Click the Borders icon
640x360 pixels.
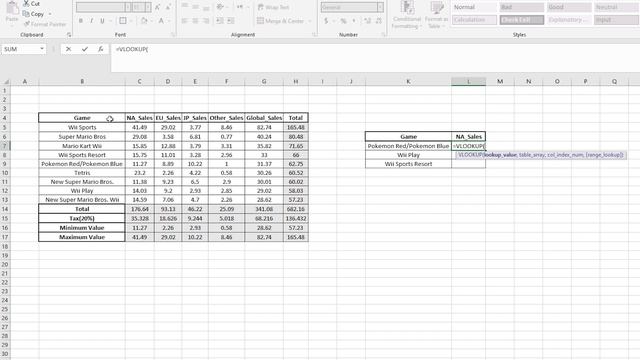click(x=122, y=21)
